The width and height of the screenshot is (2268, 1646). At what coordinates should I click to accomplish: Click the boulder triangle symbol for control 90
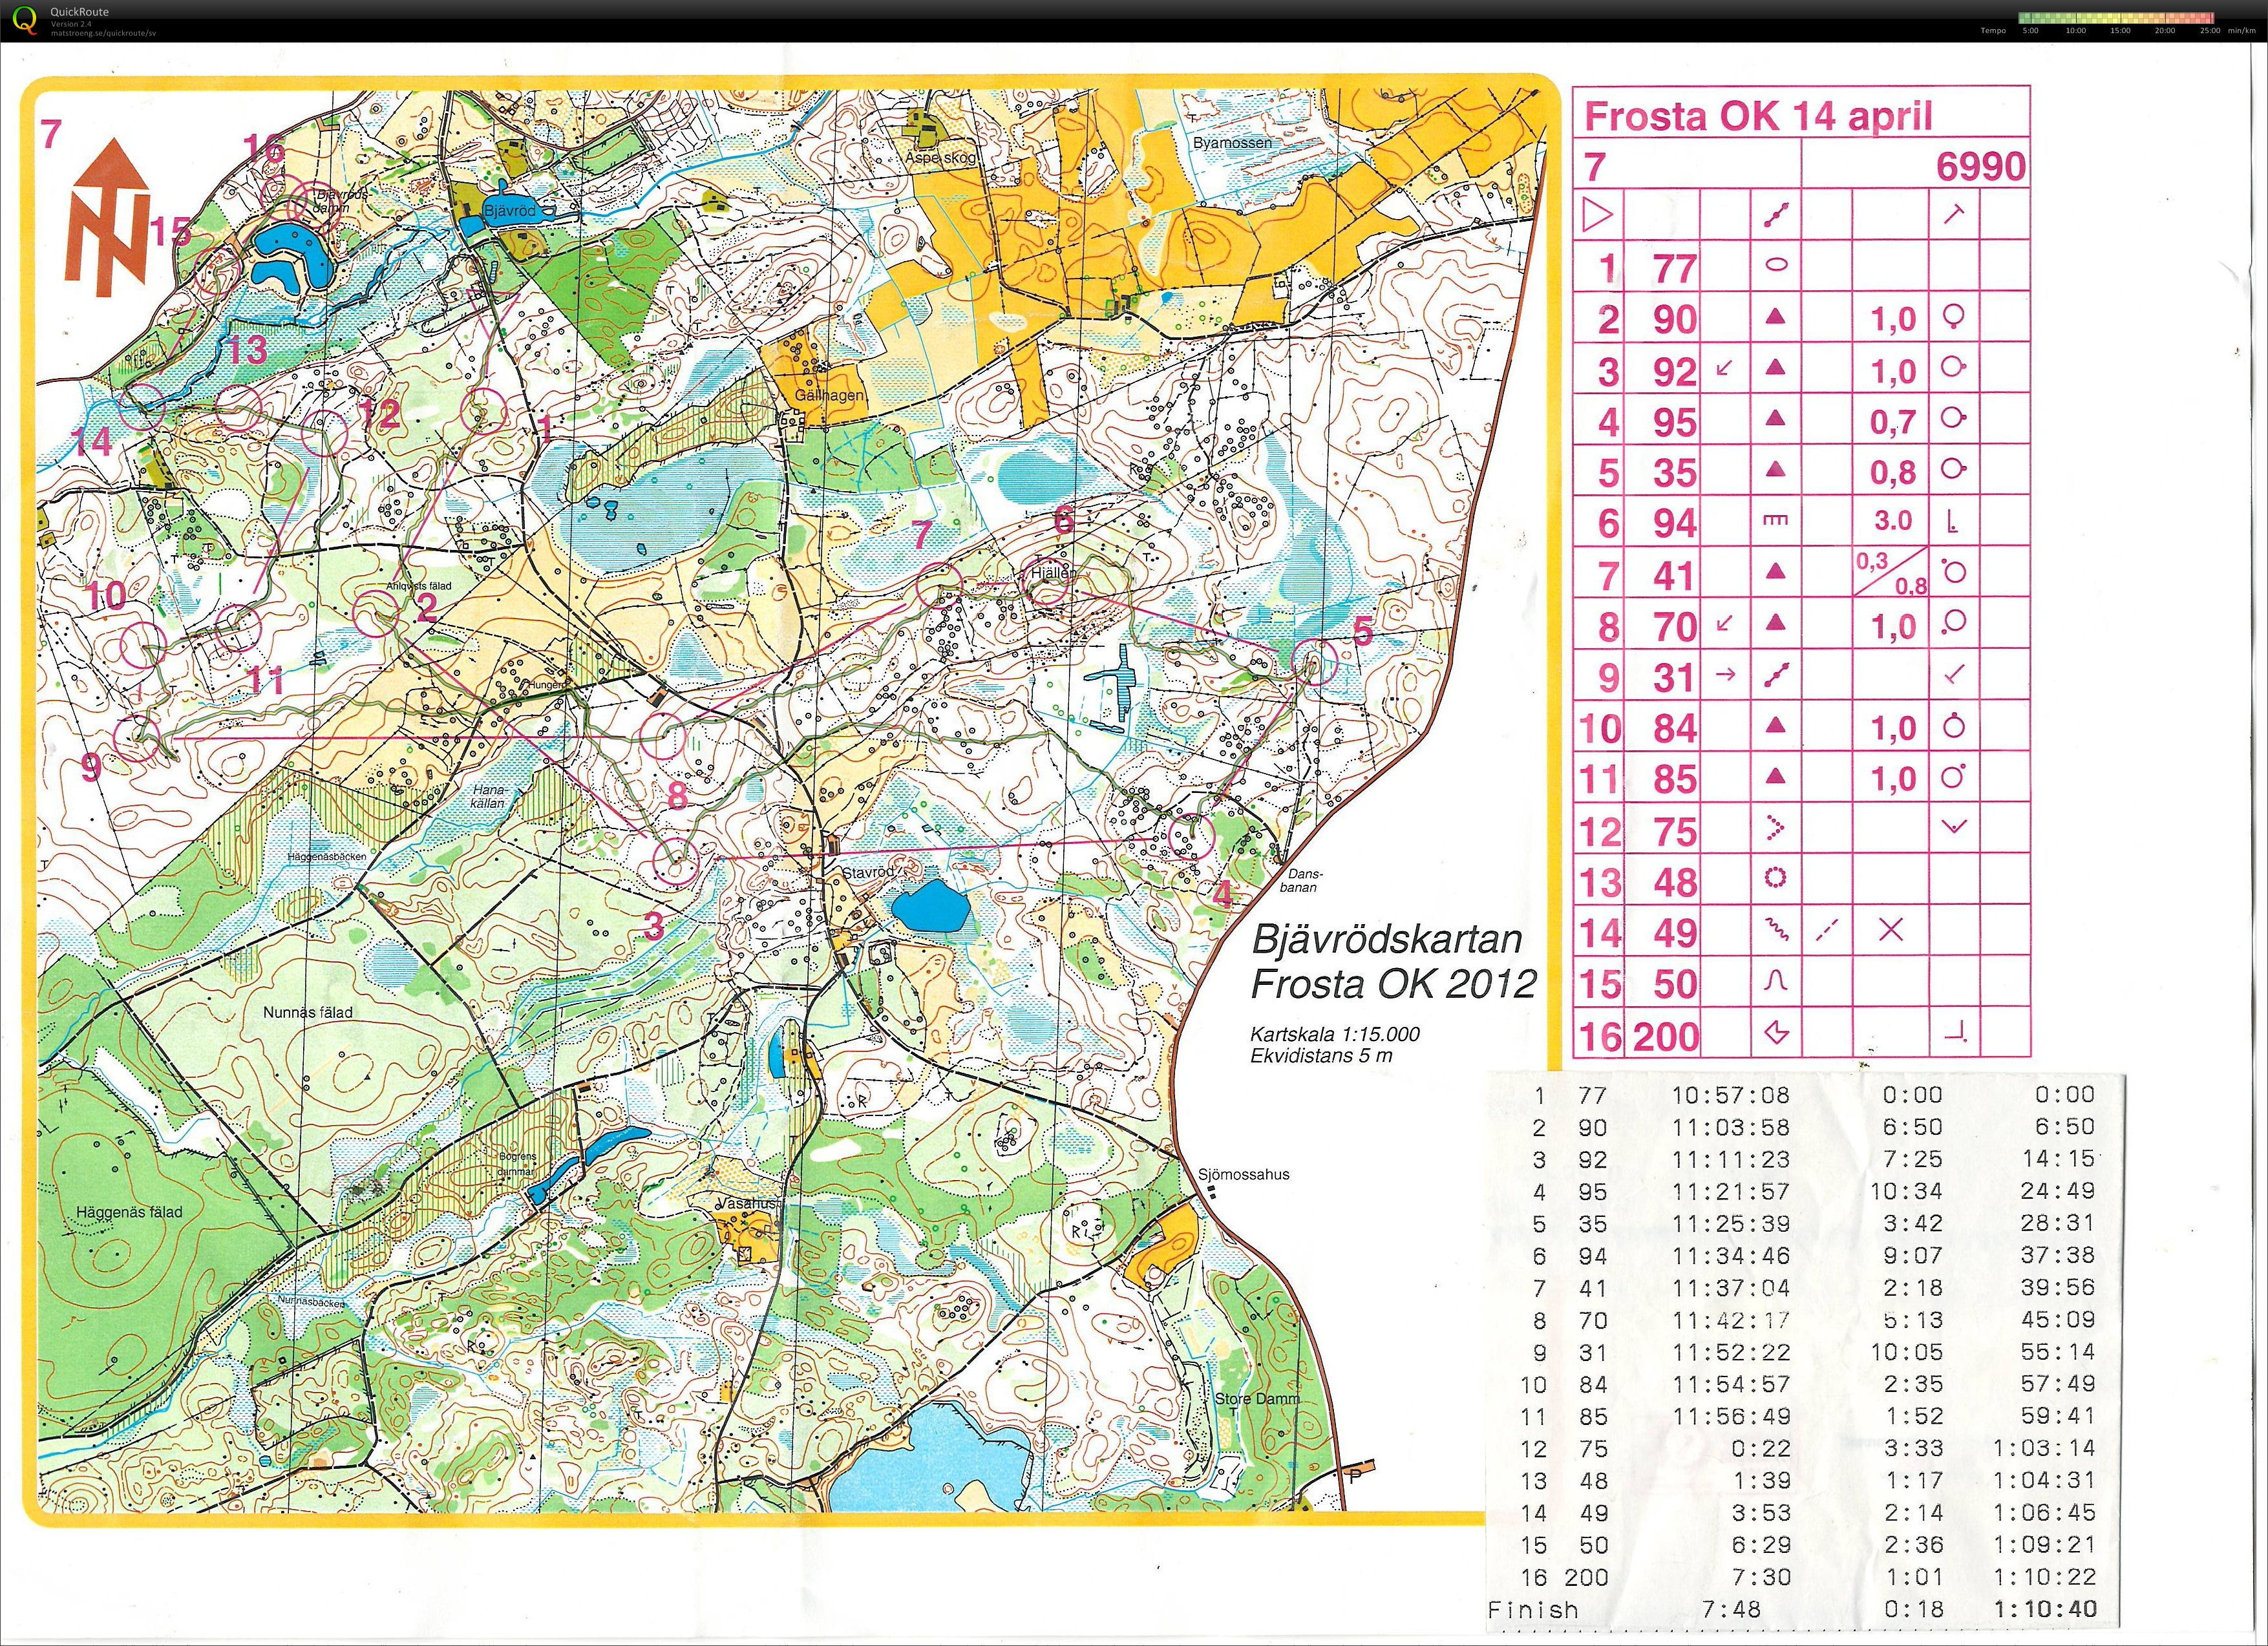1775,317
